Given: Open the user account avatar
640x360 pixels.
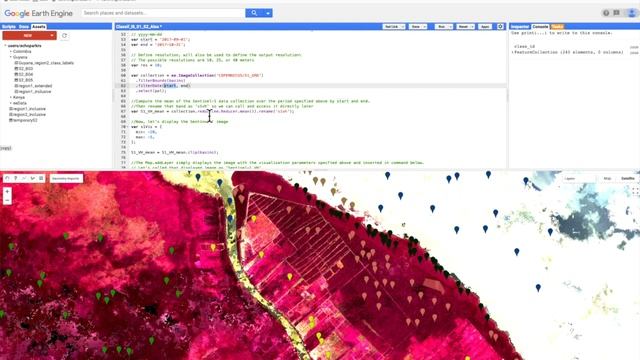Looking at the screenshot, I should (x=631, y=13).
